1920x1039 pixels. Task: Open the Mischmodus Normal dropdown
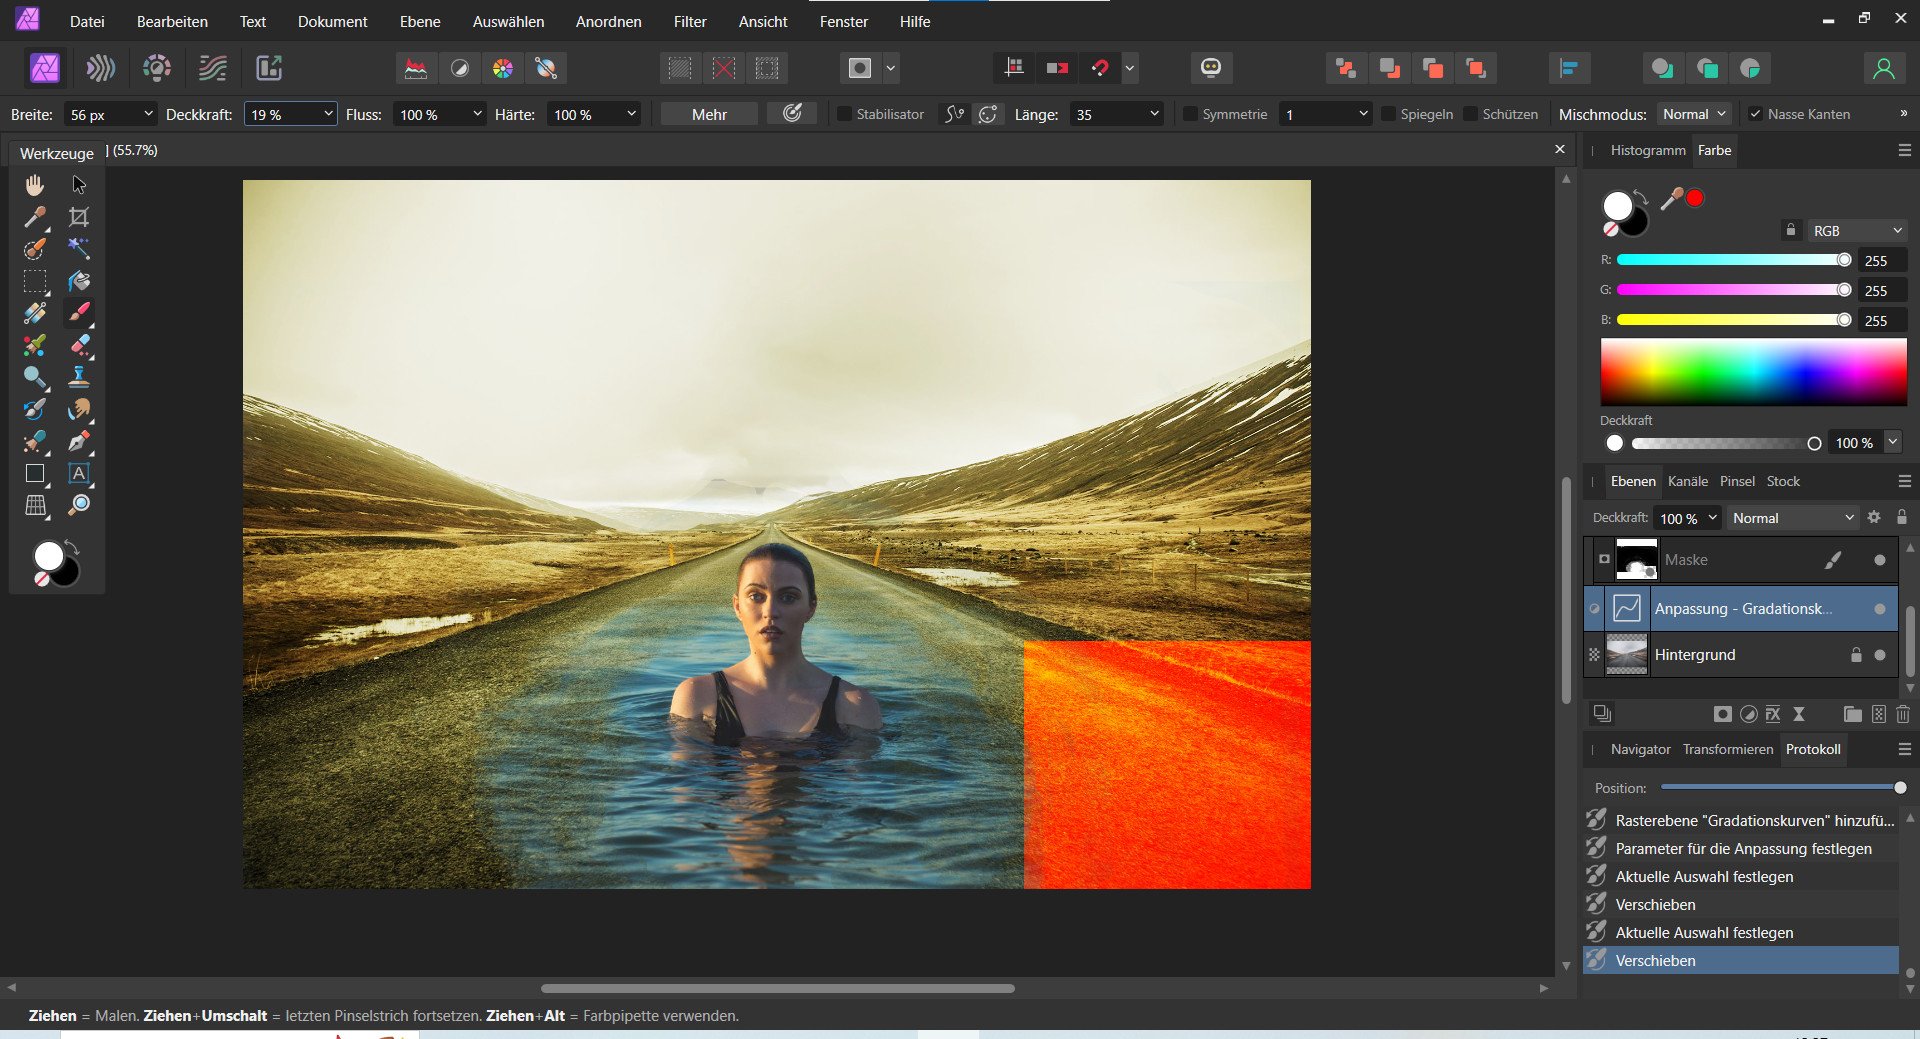(x=1694, y=114)
